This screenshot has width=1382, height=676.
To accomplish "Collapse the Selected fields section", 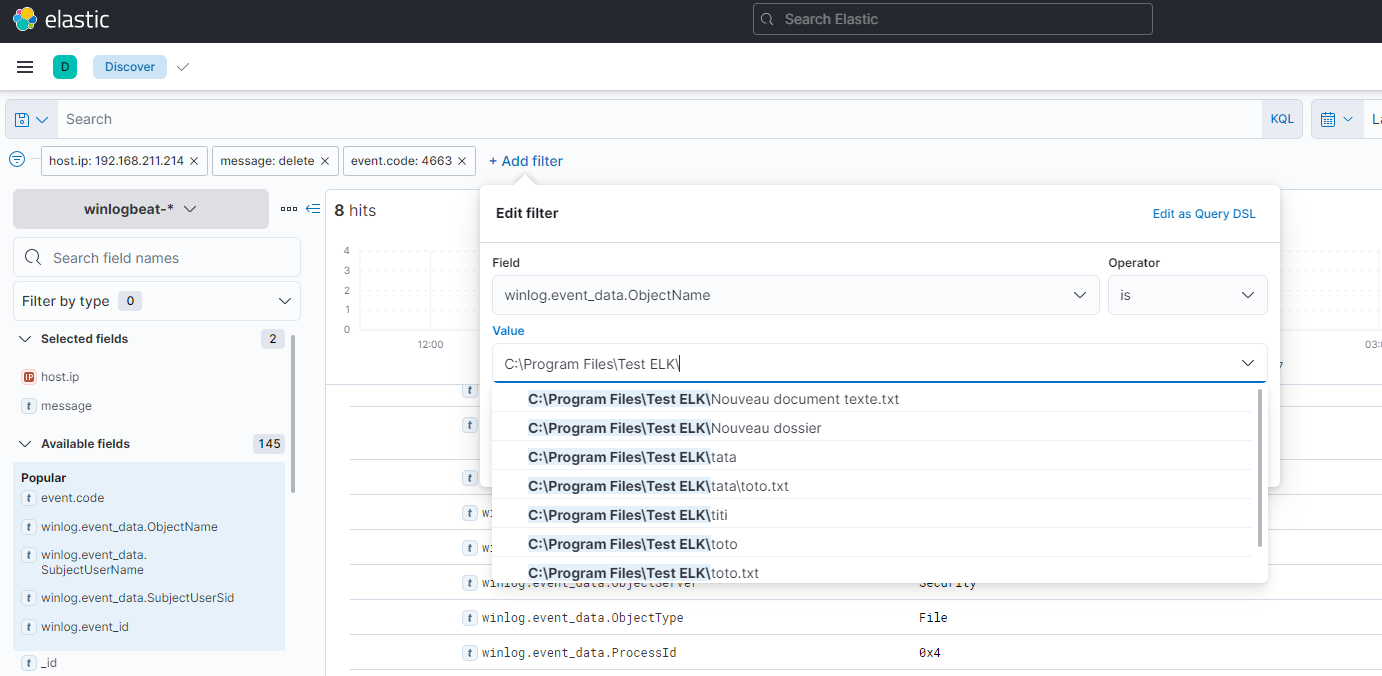I will pyautogui.click(x=26, y=339).
